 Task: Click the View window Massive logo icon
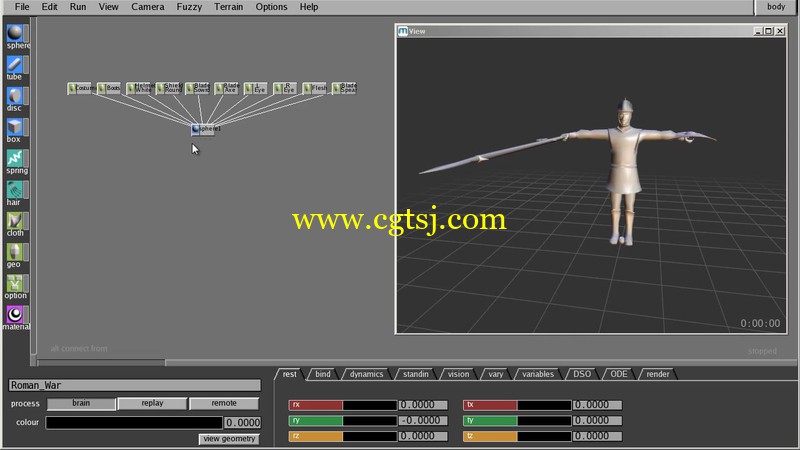click(403, 31)
